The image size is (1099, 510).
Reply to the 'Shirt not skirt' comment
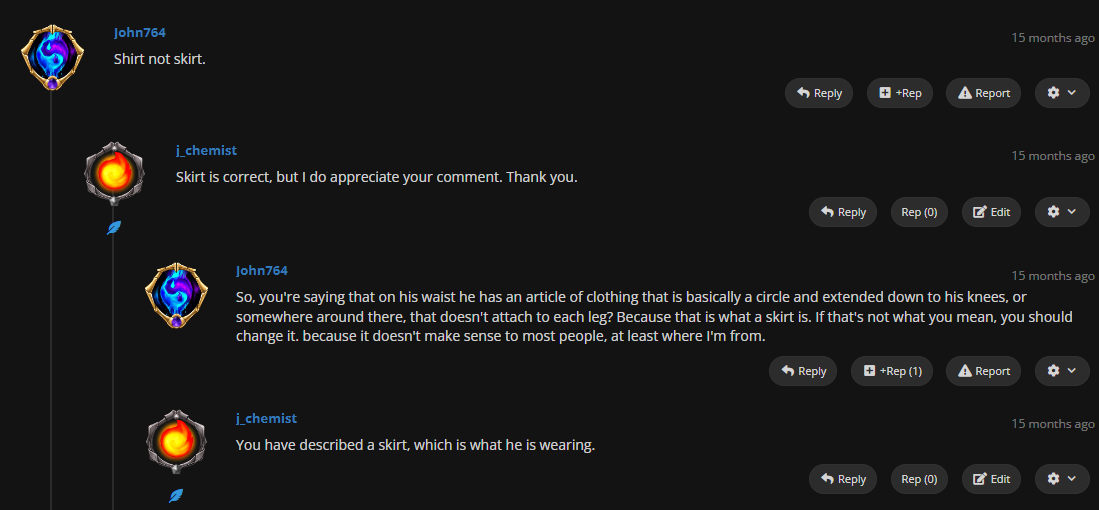coord(818,93)
